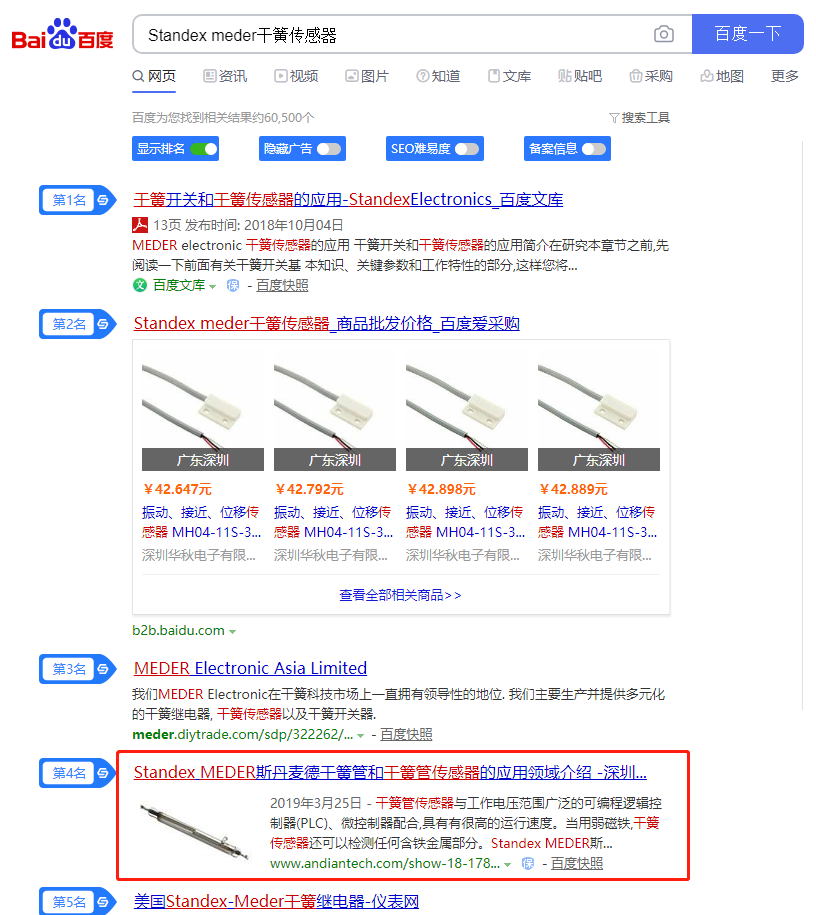This screenshot has height=915, width=816.
Task: Click b2b.baidu.com source URL
Action: tap(179, 631)
